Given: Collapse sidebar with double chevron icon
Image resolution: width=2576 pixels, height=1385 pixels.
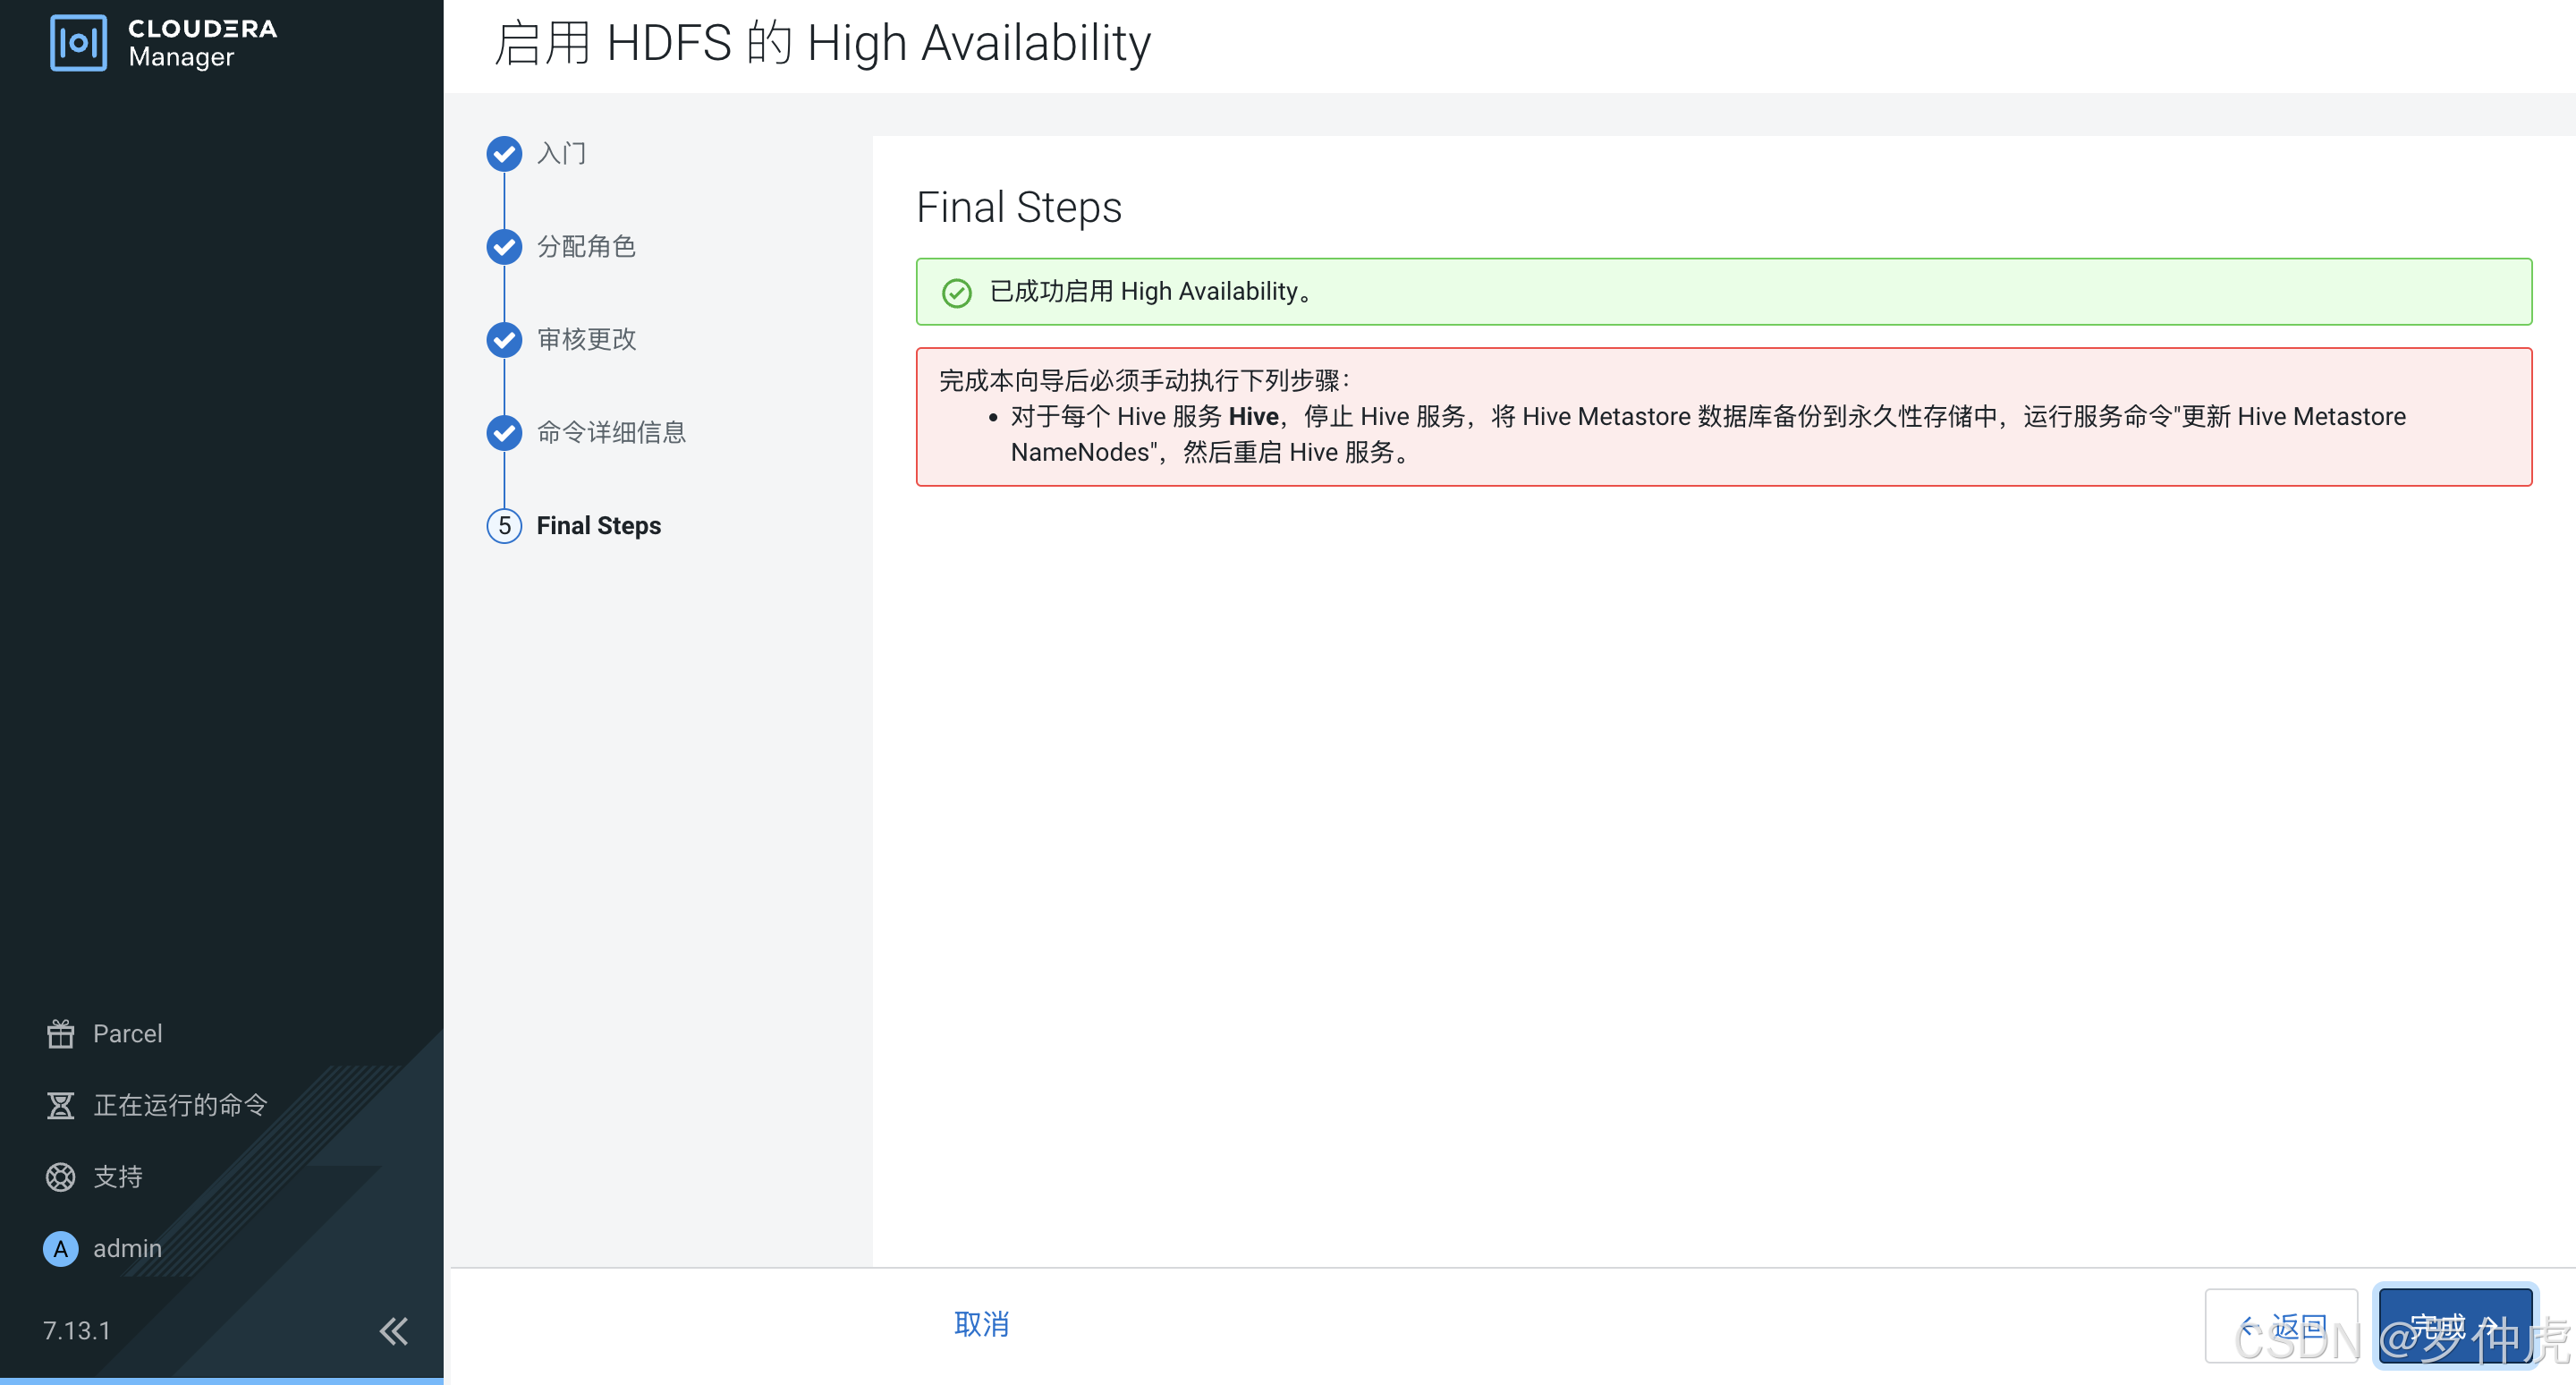Looking at the screenshot, I should pos(394,1331).
